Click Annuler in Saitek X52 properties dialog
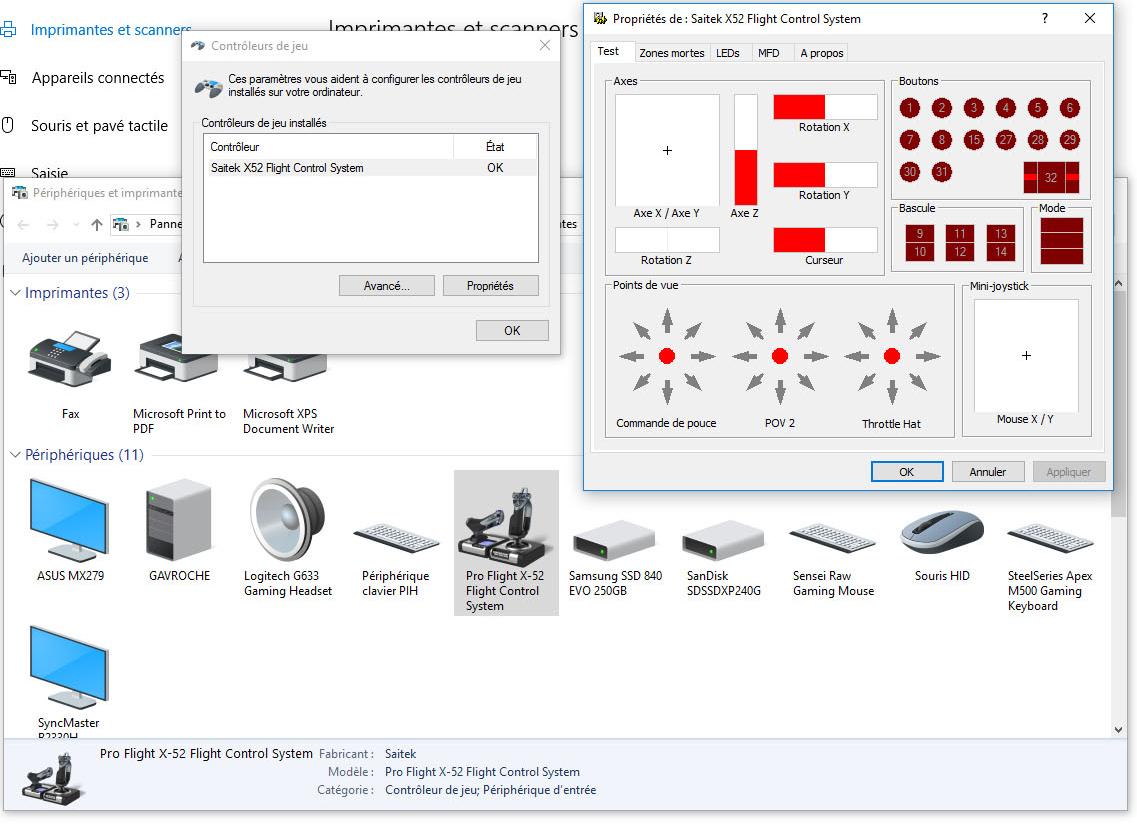 (x=988, y=472)
